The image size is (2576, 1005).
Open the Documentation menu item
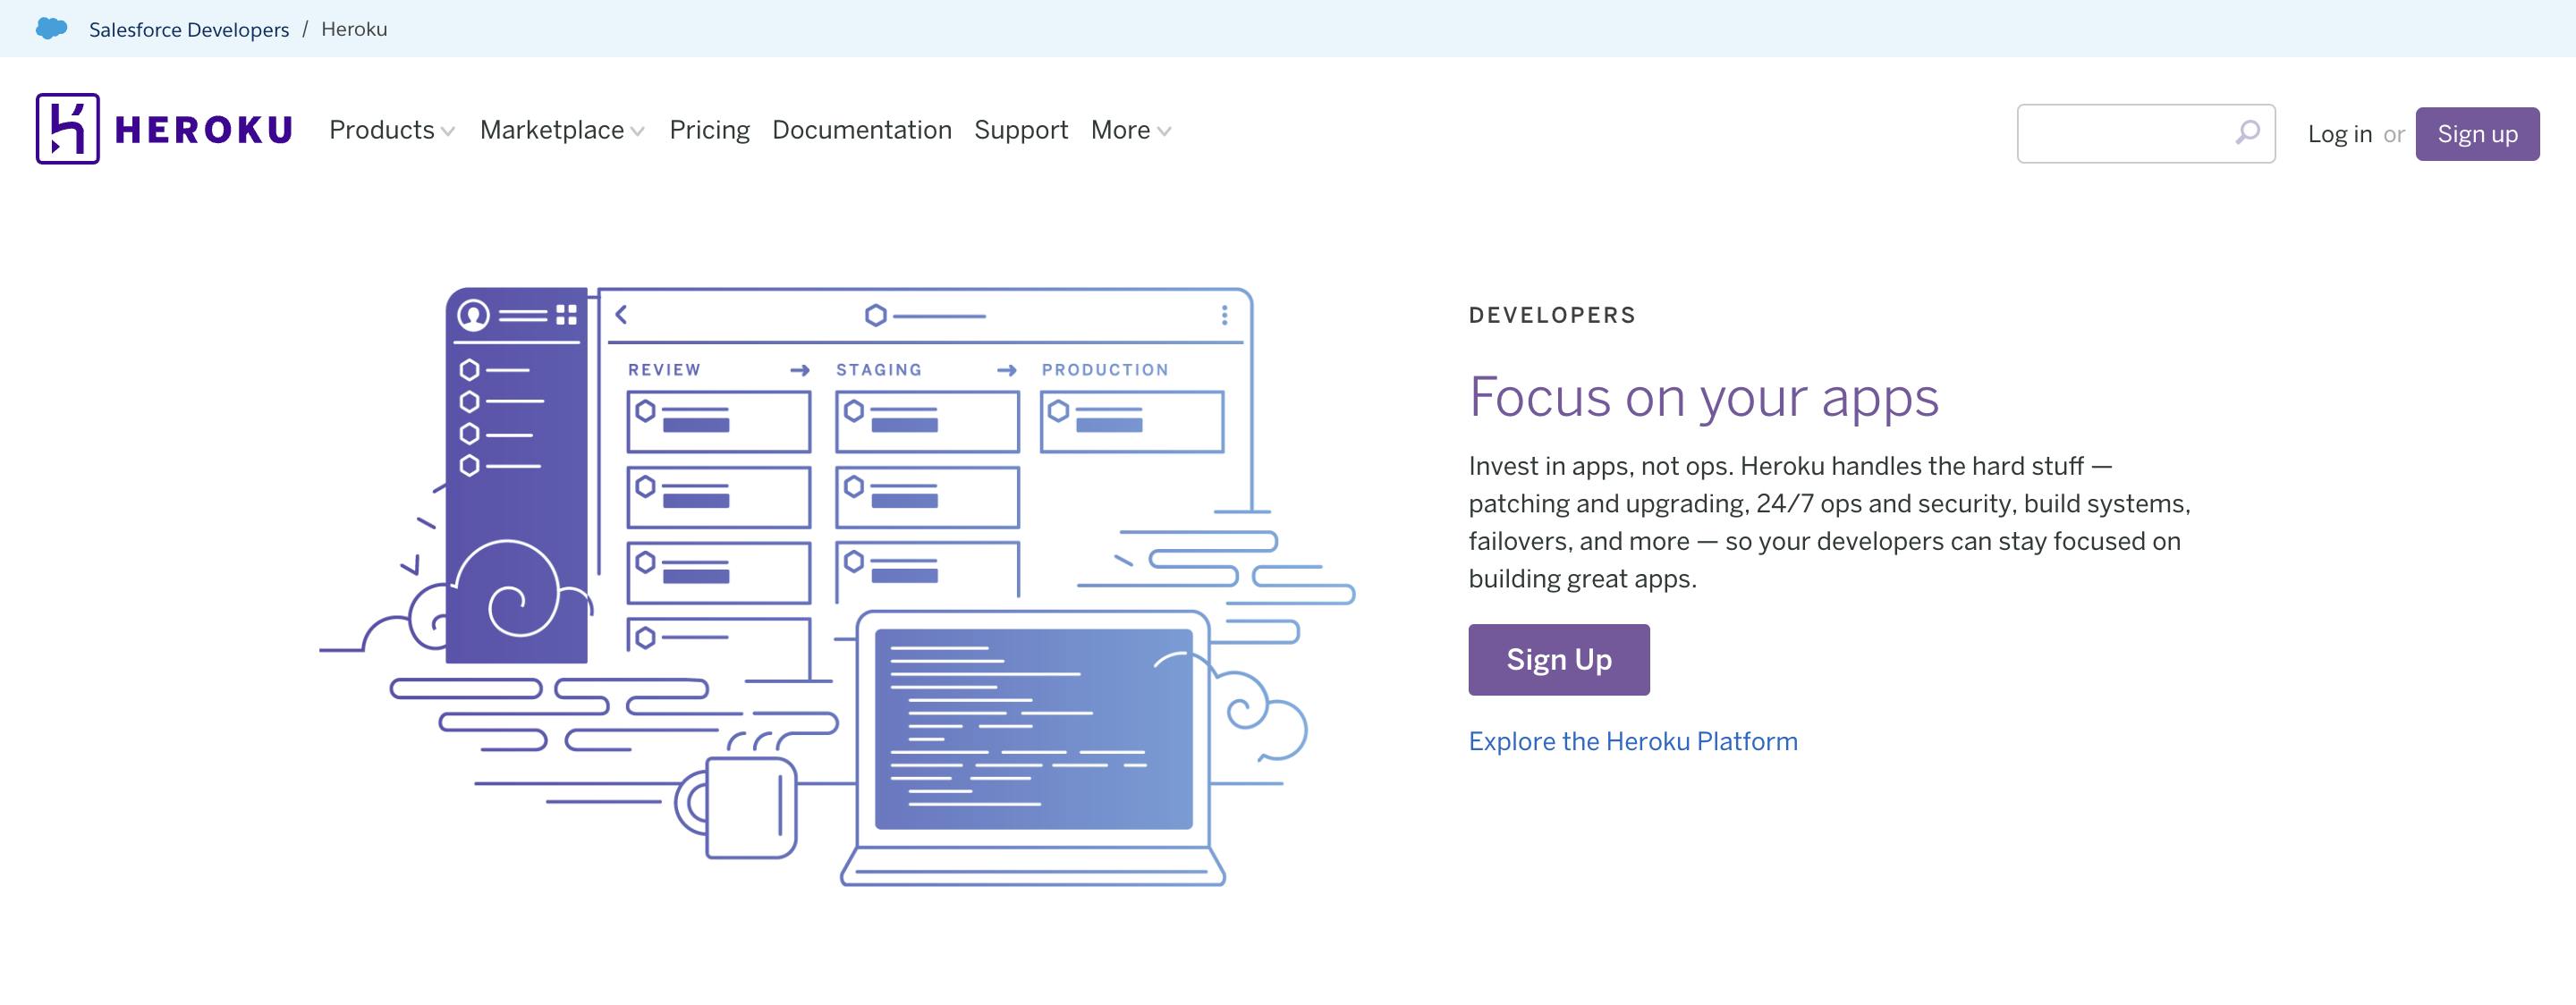click(862, 128)
